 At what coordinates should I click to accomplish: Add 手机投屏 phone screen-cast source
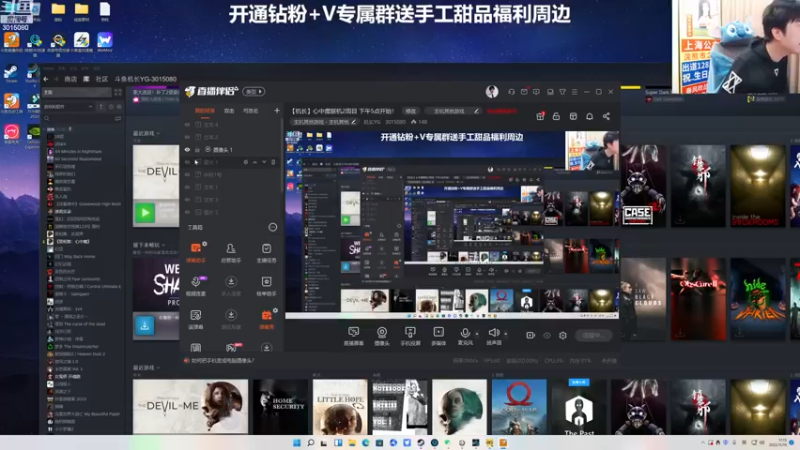(410, 336)
